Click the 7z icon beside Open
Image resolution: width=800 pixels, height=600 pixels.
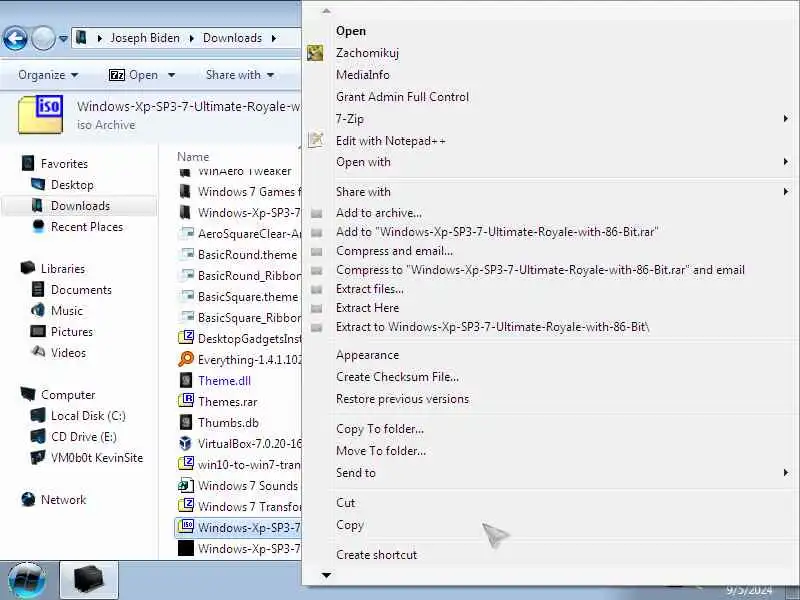117,75
